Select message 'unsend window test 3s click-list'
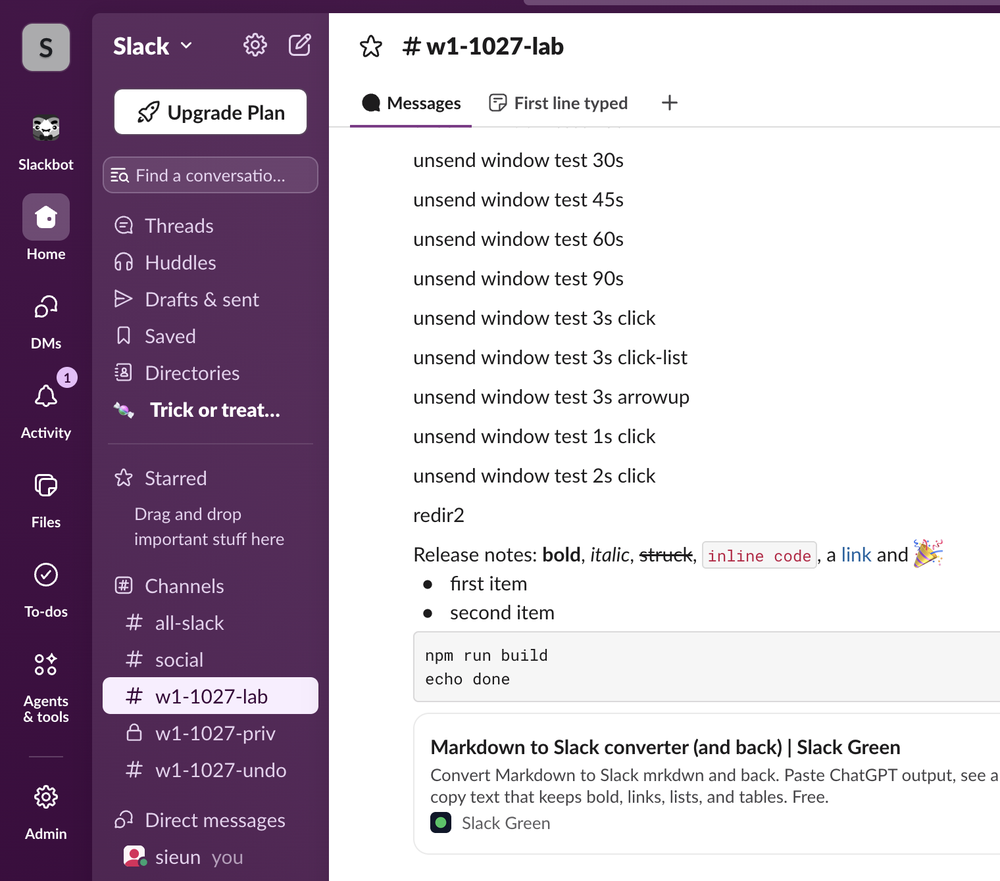The image size is (1000, 881). pyautogui.click(x=550, y=357)
